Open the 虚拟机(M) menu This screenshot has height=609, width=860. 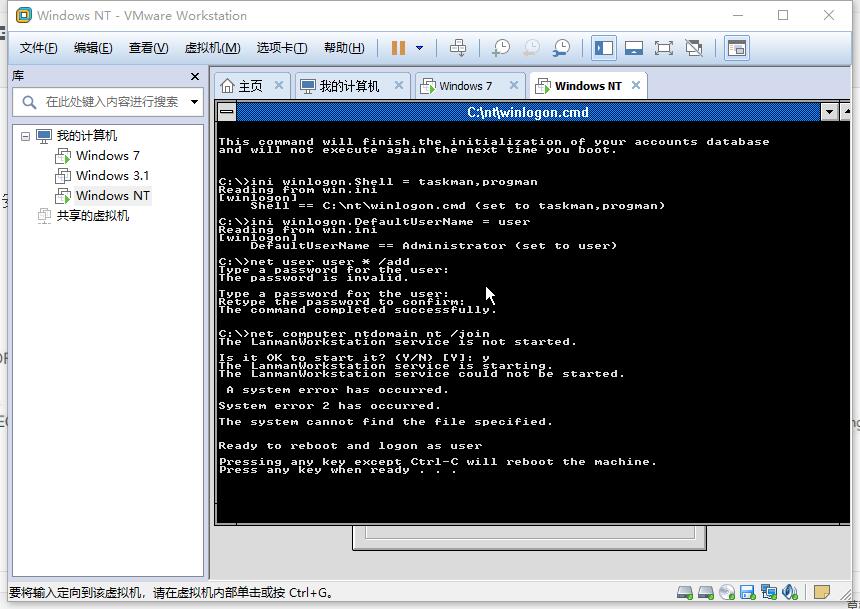pos(212,48)
